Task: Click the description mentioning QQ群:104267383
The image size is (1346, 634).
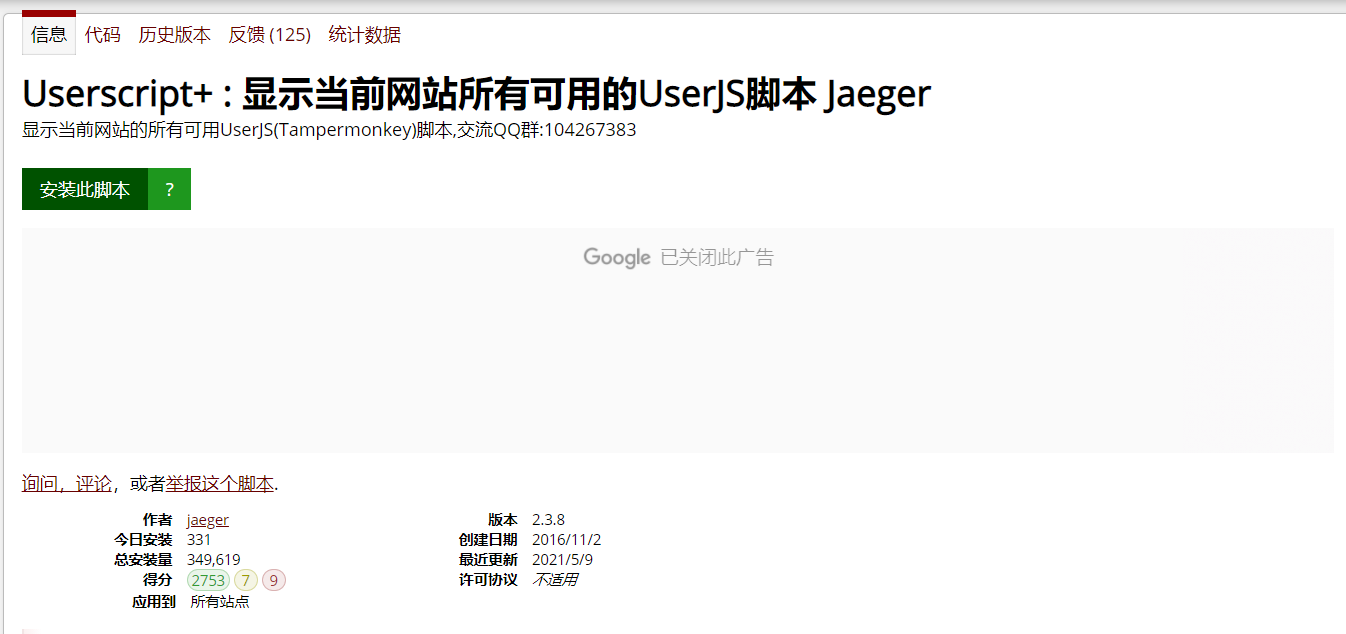Action: [x=329, y=130]
